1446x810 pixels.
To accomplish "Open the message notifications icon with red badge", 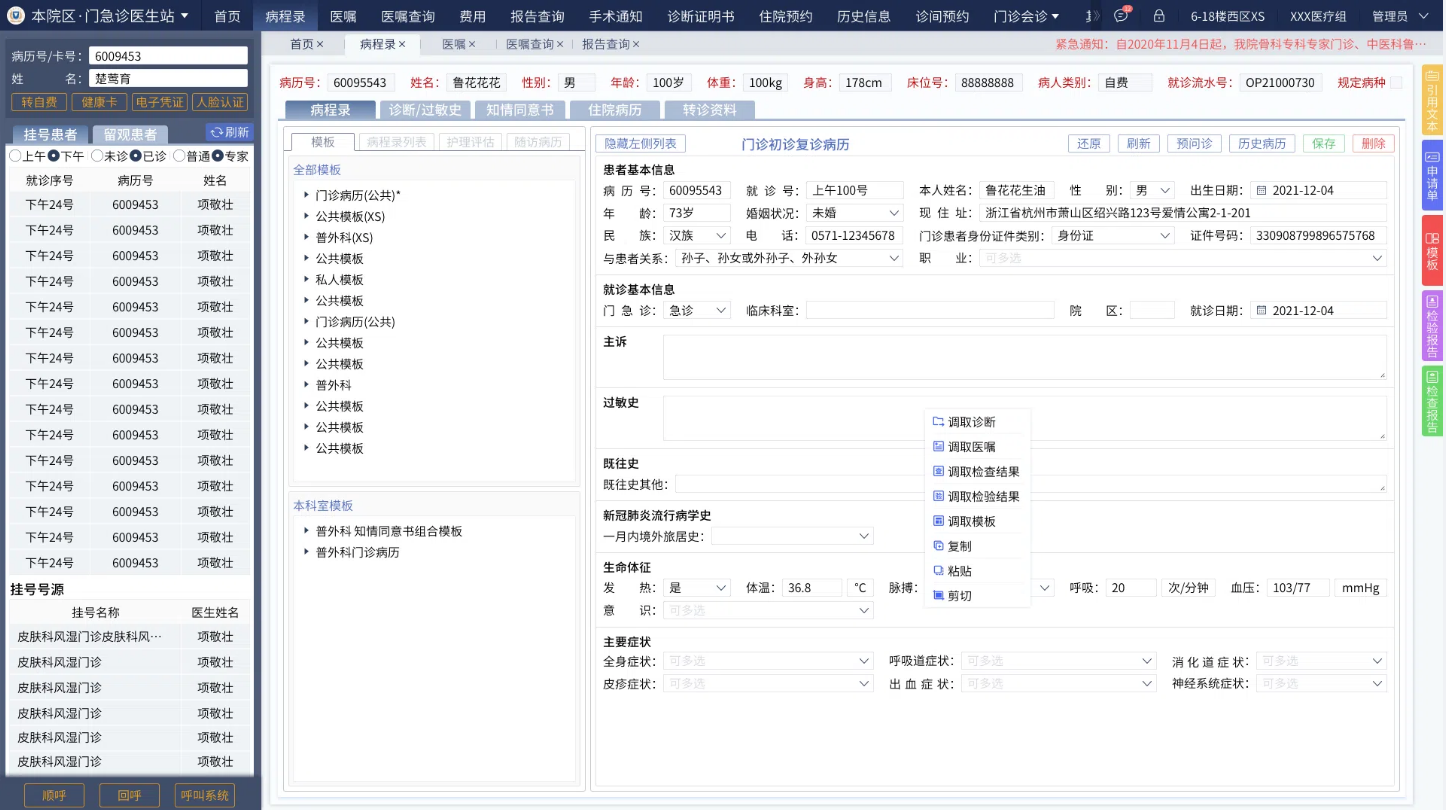I will 1122,16.
